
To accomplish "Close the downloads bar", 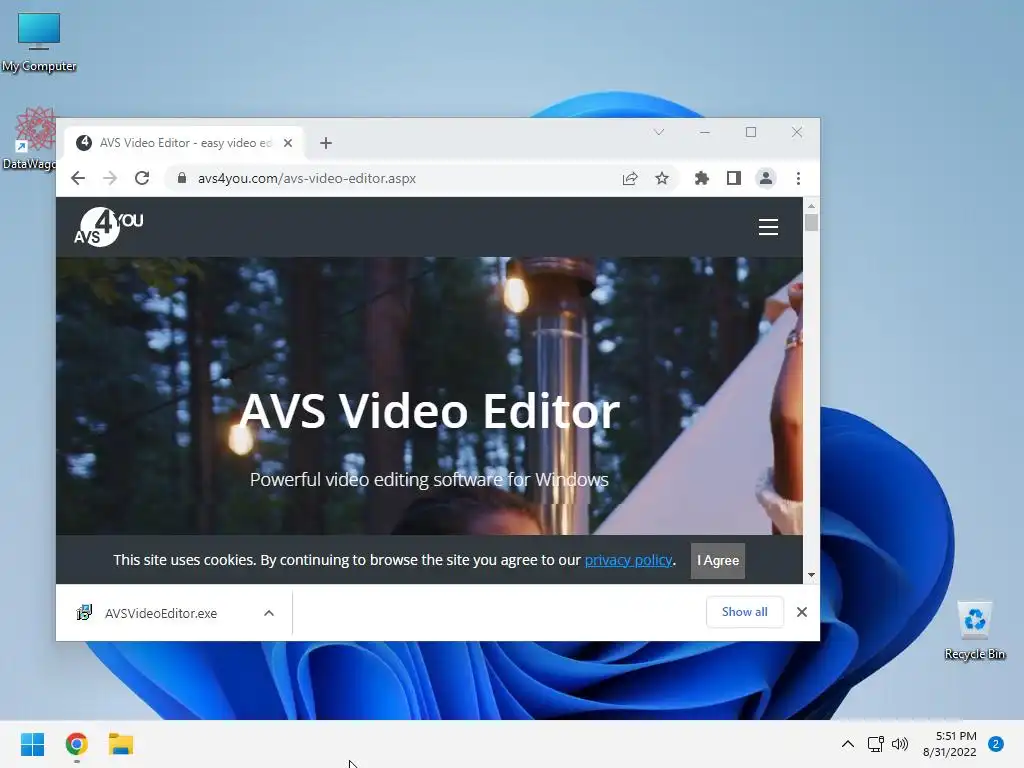I will [x=802, y=612].
